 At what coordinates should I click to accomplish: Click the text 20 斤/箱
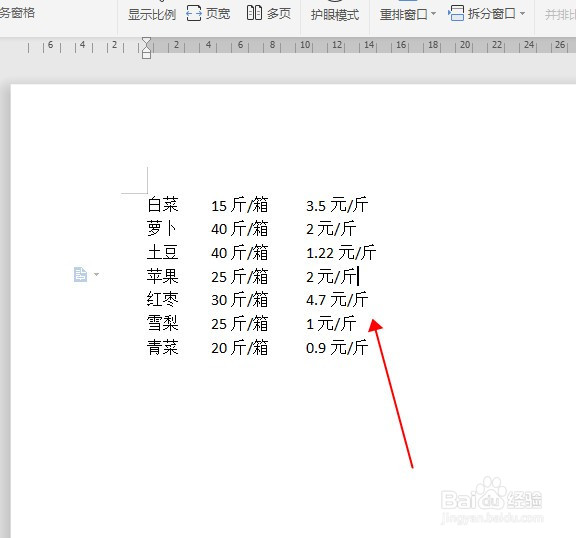(x=240, y=347)
